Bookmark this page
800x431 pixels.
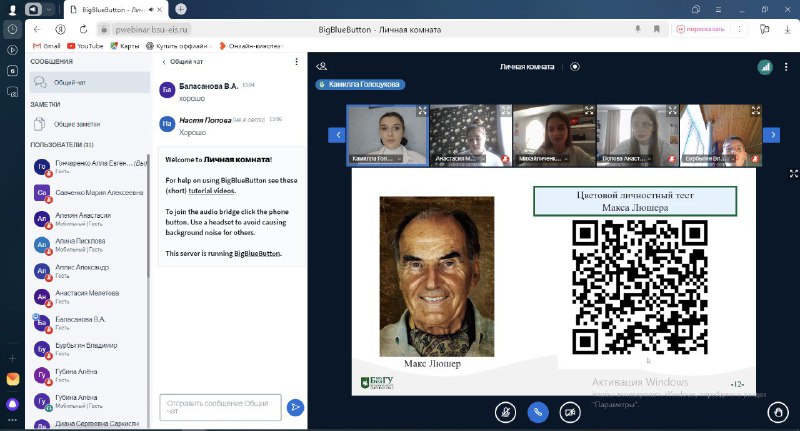657,29
